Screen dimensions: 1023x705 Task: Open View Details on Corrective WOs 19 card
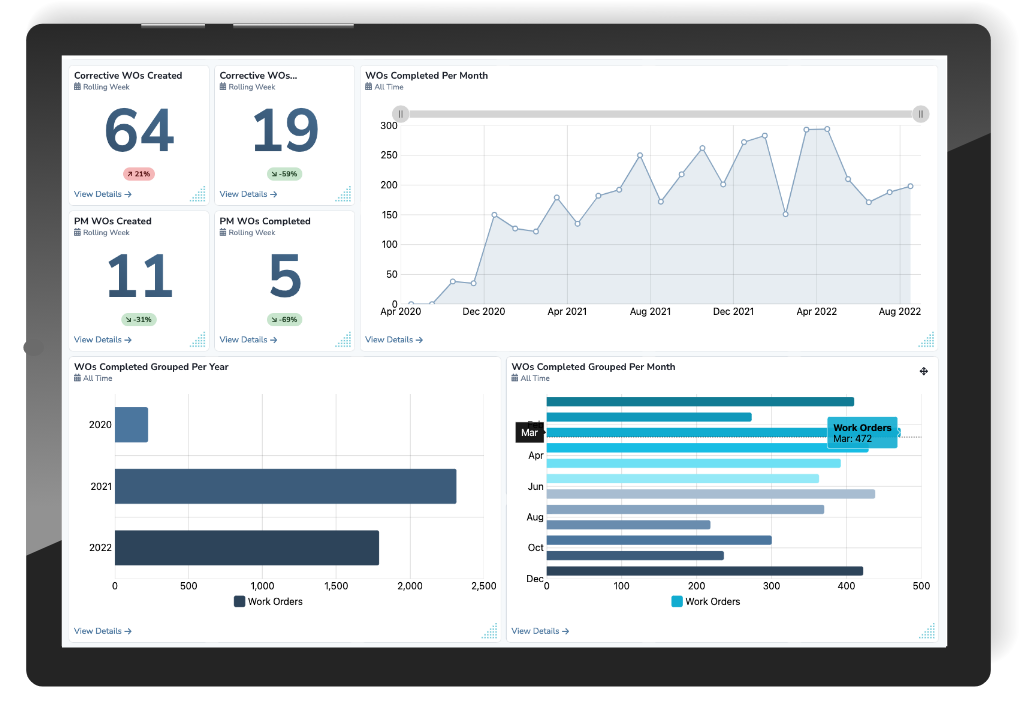(x=248, y=194)
